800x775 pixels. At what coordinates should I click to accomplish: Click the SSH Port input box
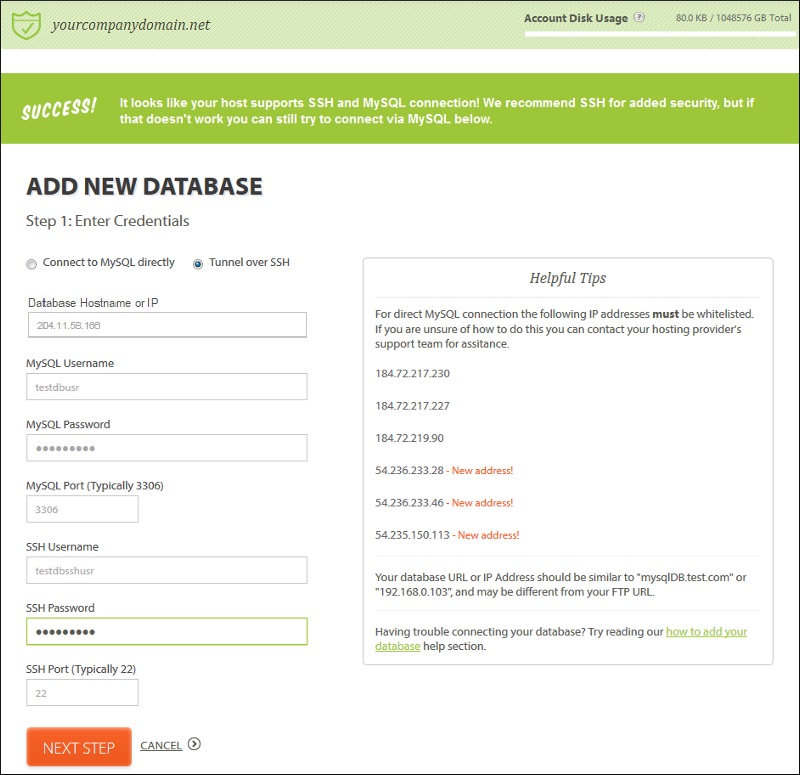pyautogui.click(x=82, y=693)
